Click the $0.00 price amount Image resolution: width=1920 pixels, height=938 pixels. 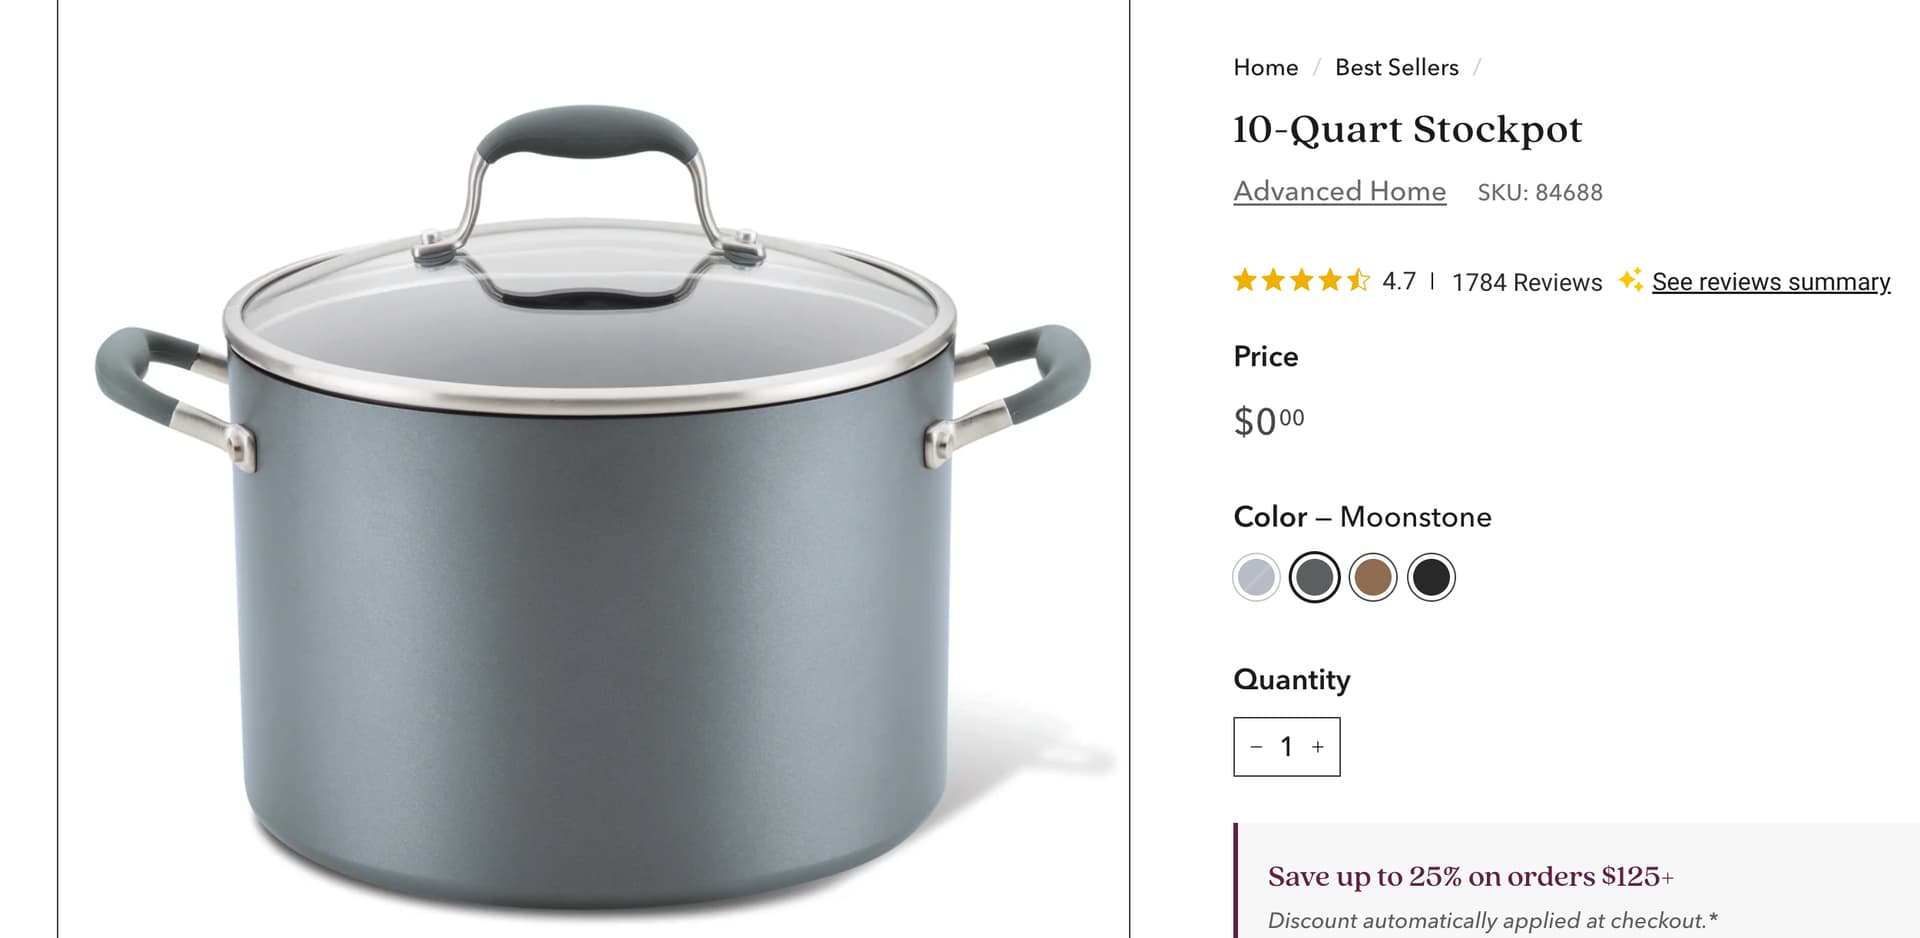[x=1269, y=421]
